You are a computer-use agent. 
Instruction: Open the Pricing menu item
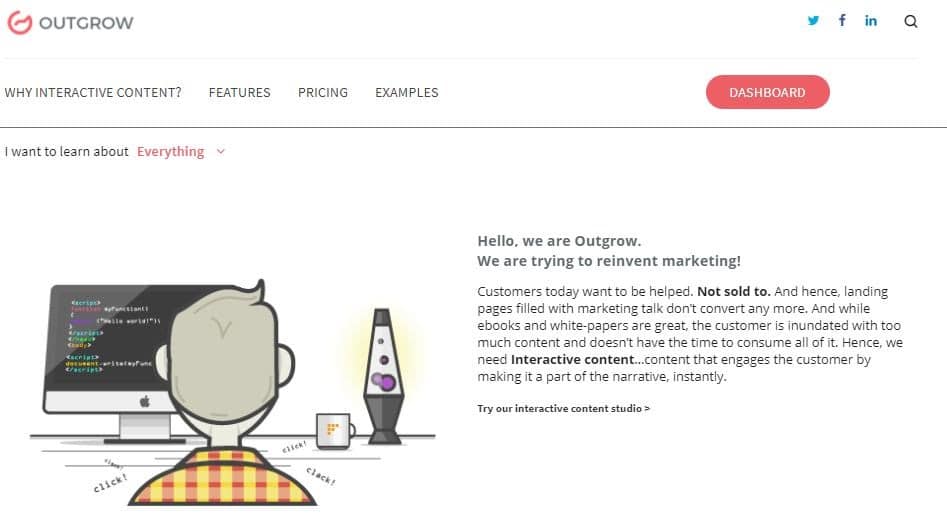point(323,93)
